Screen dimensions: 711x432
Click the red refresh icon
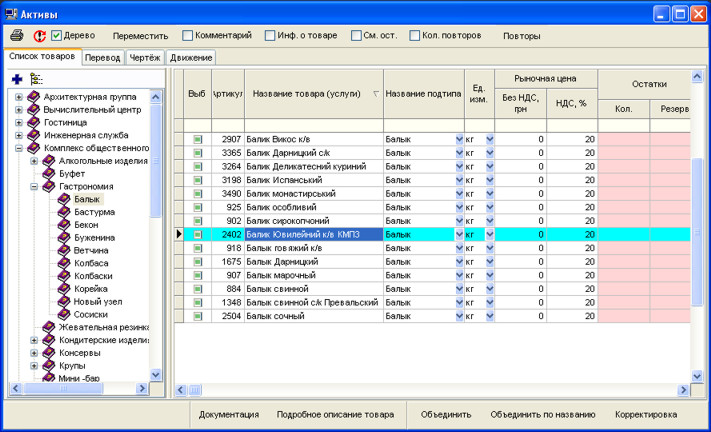pos(40,35)
